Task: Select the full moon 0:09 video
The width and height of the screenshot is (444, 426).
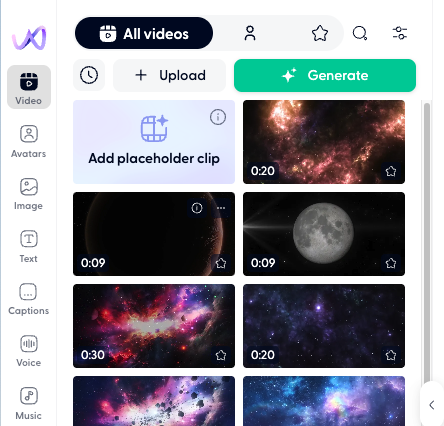Action: click(x=324, y=234)
